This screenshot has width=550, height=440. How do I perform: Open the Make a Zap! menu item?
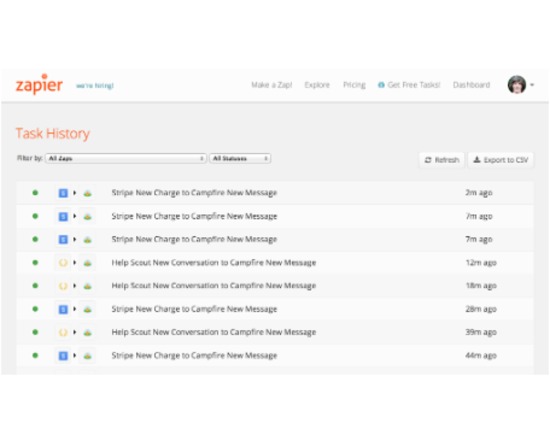tap(271, 85)
